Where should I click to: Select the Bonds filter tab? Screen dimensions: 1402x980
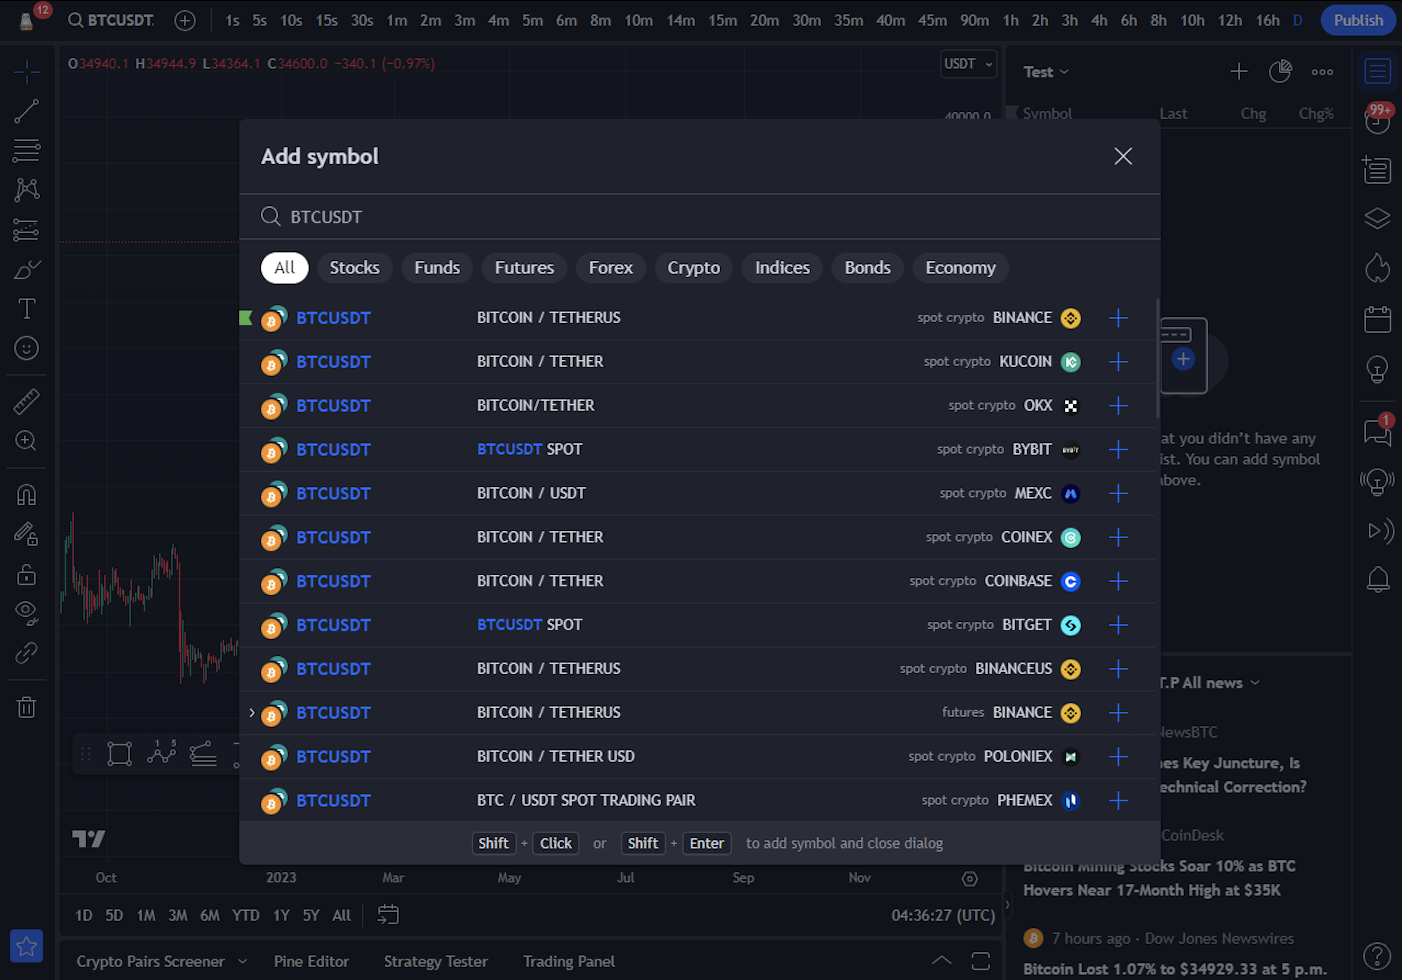[x=868, y=268]
